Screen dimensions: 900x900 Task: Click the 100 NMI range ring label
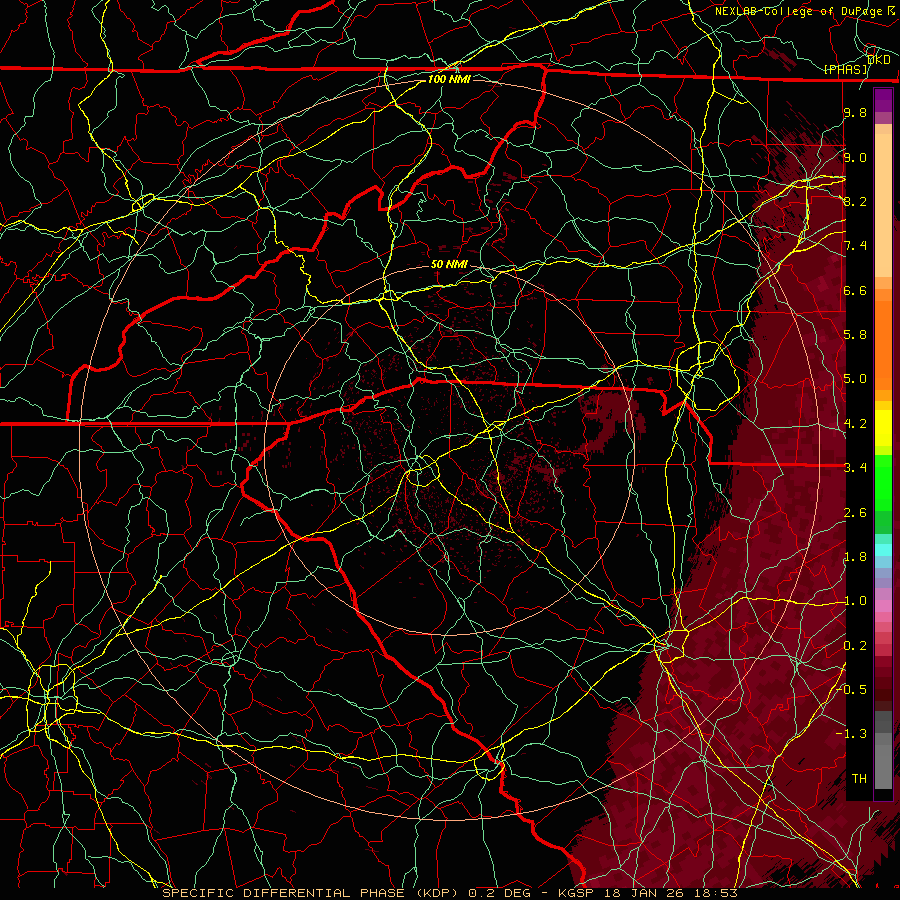tap(449, 79)
